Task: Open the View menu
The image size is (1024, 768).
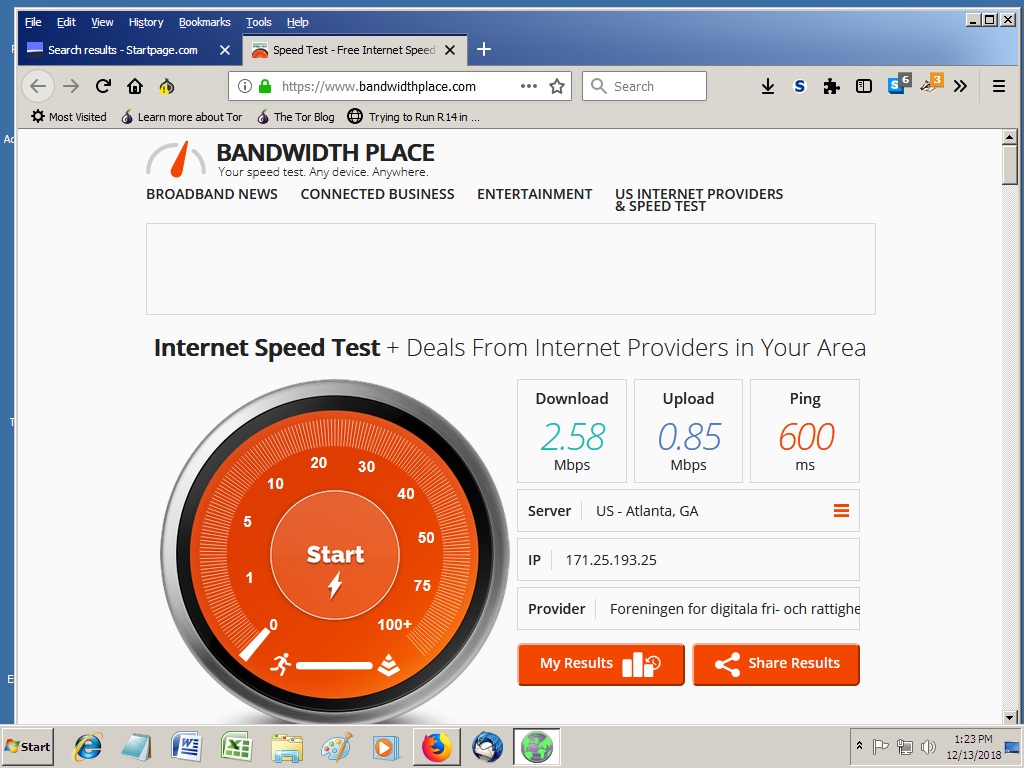Action: pos(102,22)
